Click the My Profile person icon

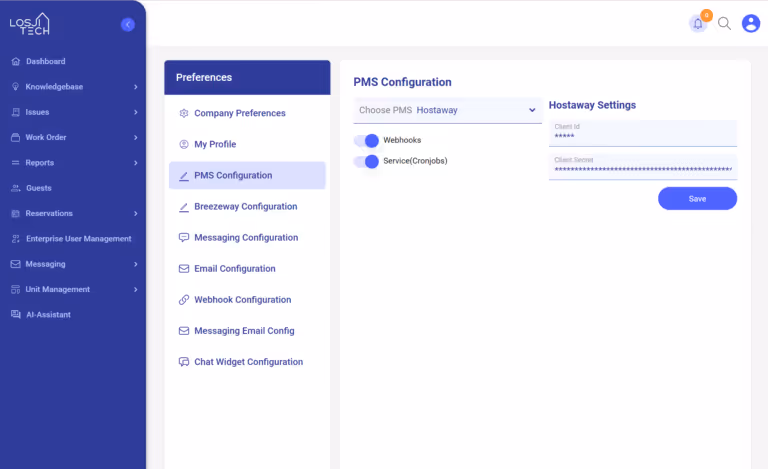tap(184, 144)
